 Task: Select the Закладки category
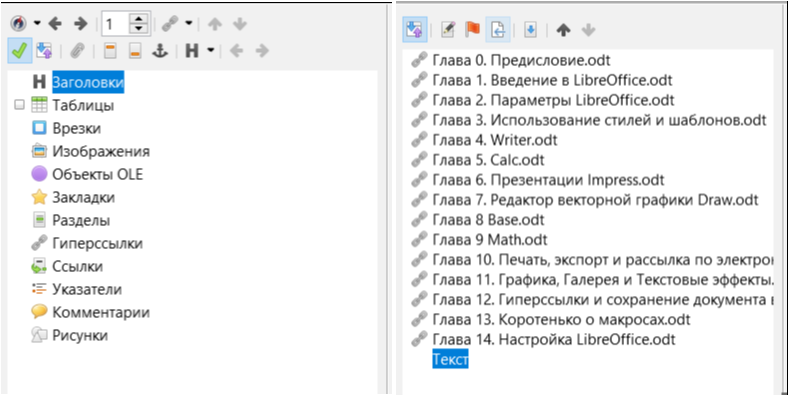coord(83,198)
